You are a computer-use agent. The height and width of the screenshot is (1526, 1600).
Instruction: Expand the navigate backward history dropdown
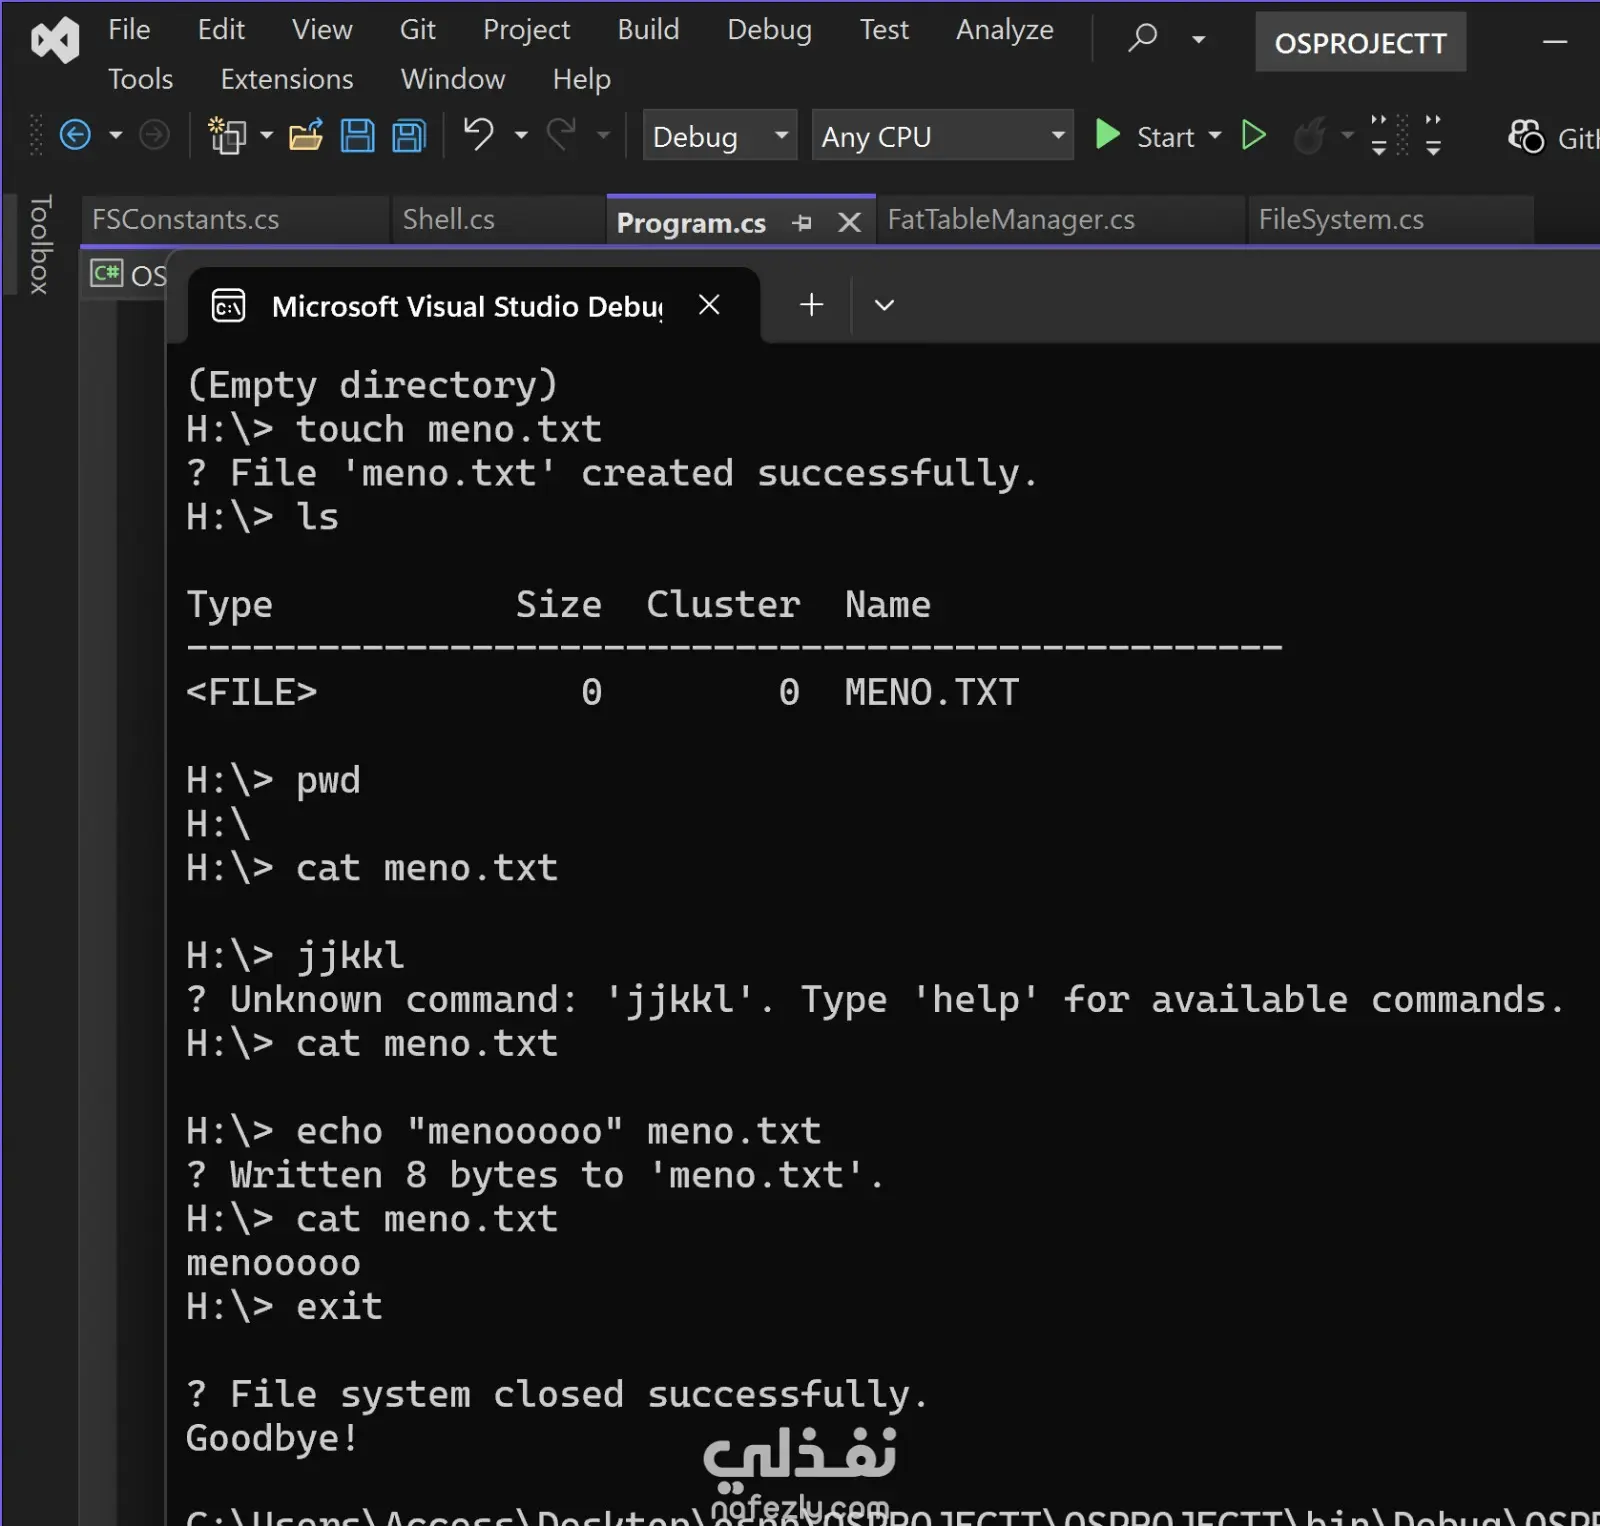point(116,135)
